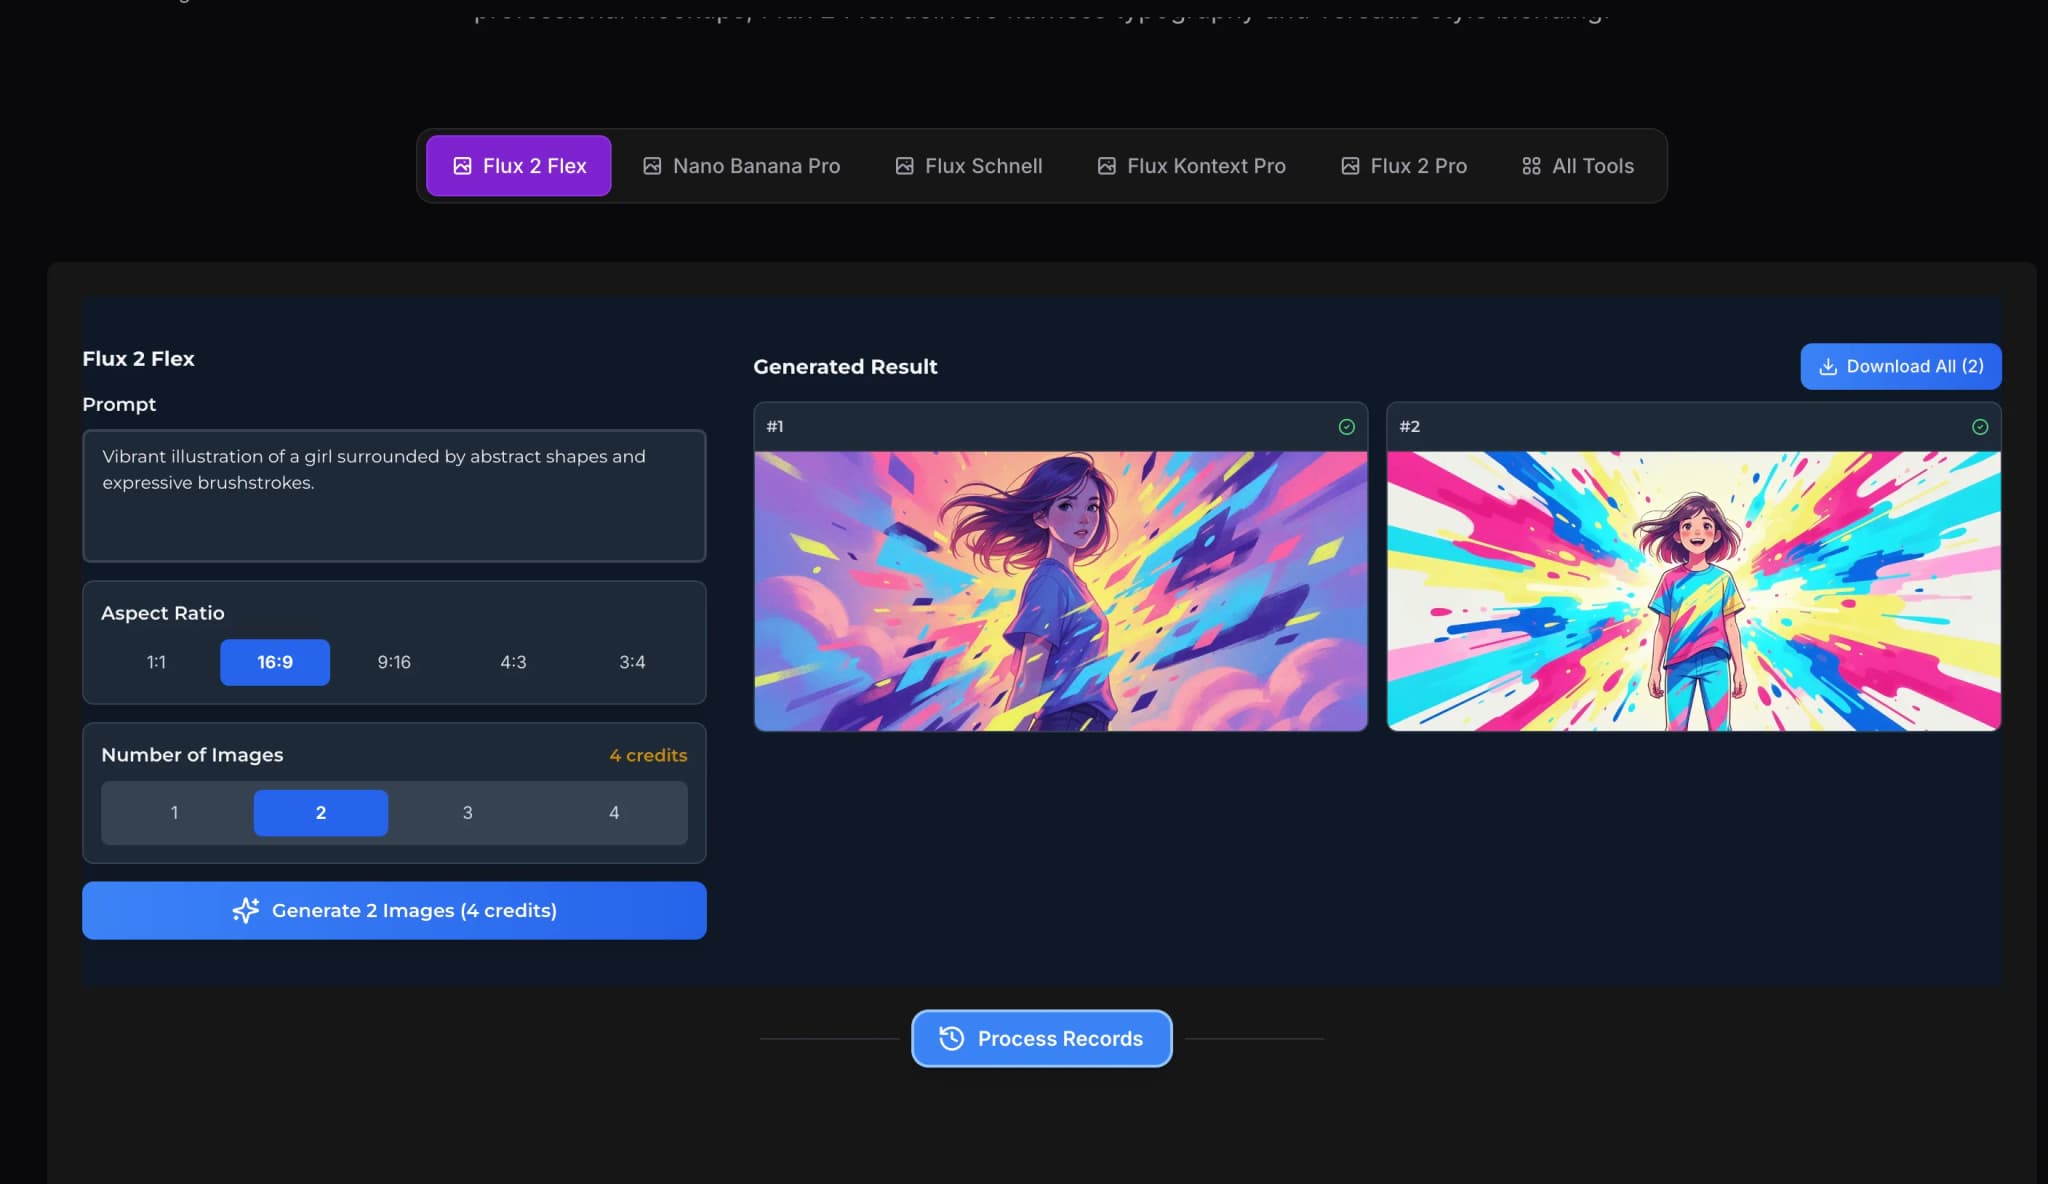Open generated image #2 thumbnail
This screenshot has height=1184, width=2048.
[1693, 591]
